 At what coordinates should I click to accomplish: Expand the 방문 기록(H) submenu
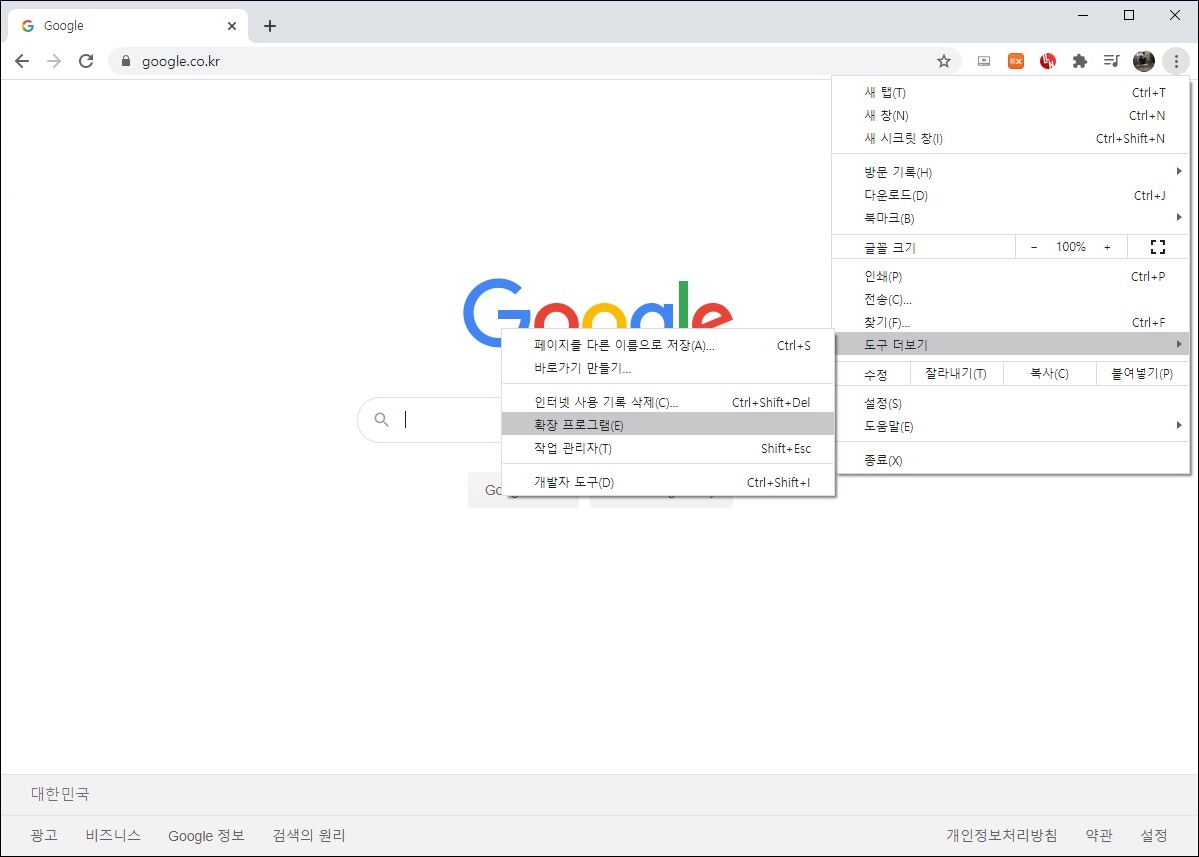tap(1011, 172)
